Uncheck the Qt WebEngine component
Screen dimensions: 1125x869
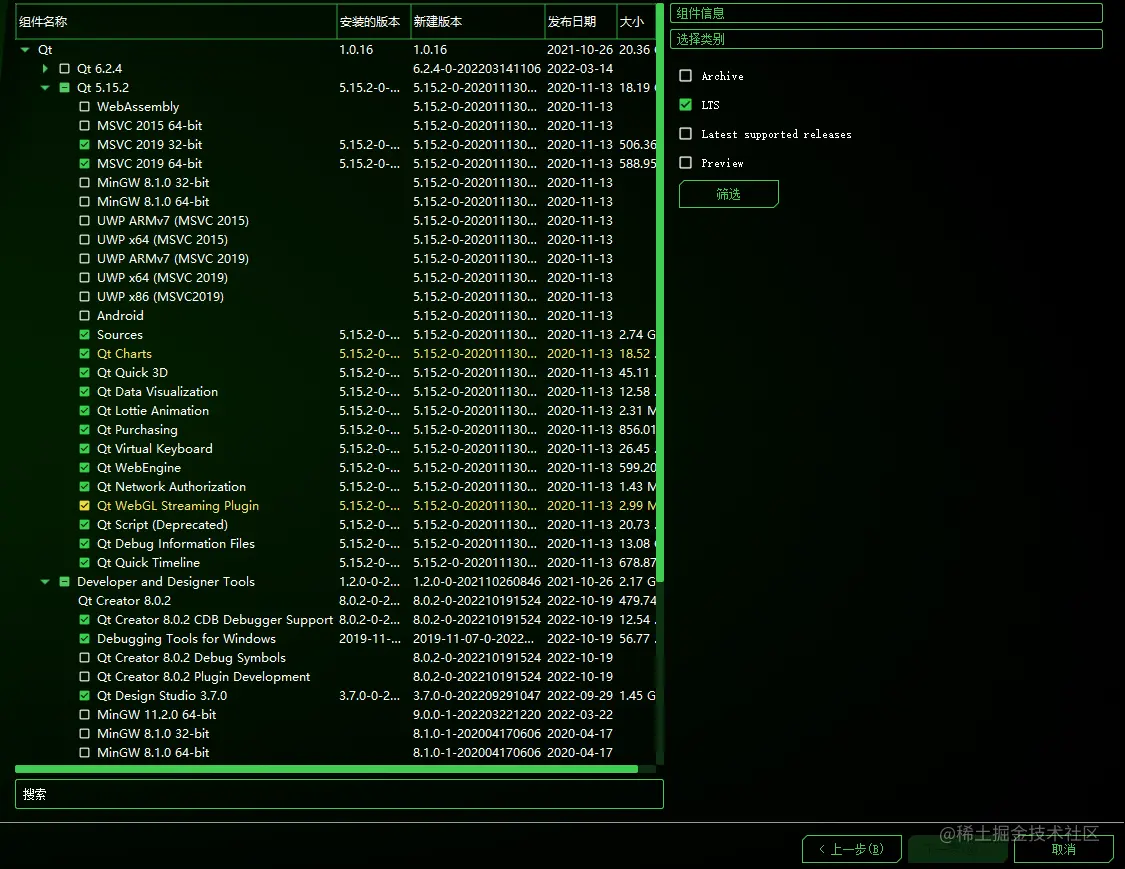84,467
